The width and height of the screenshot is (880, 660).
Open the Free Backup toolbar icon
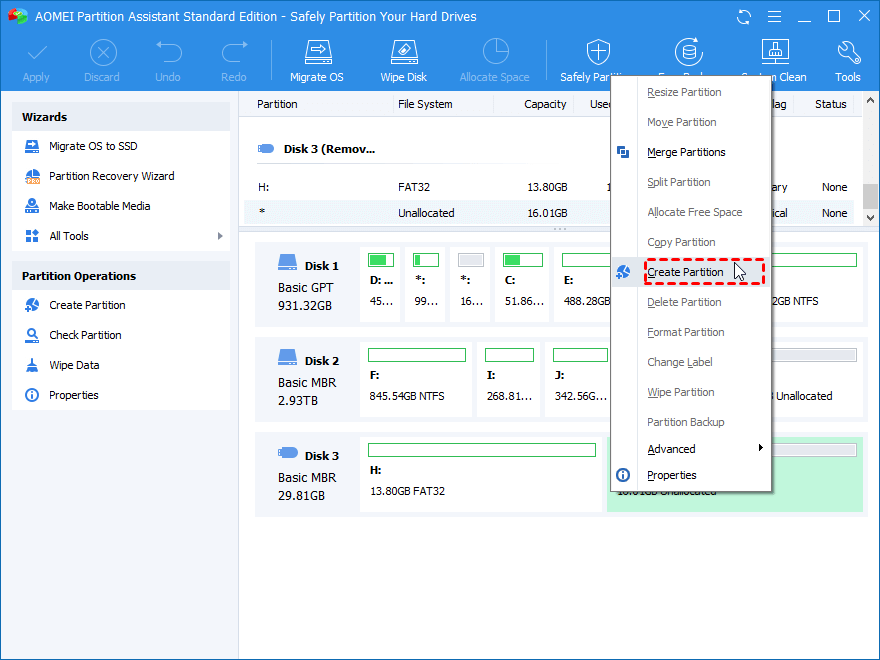[x=688, y=52]
